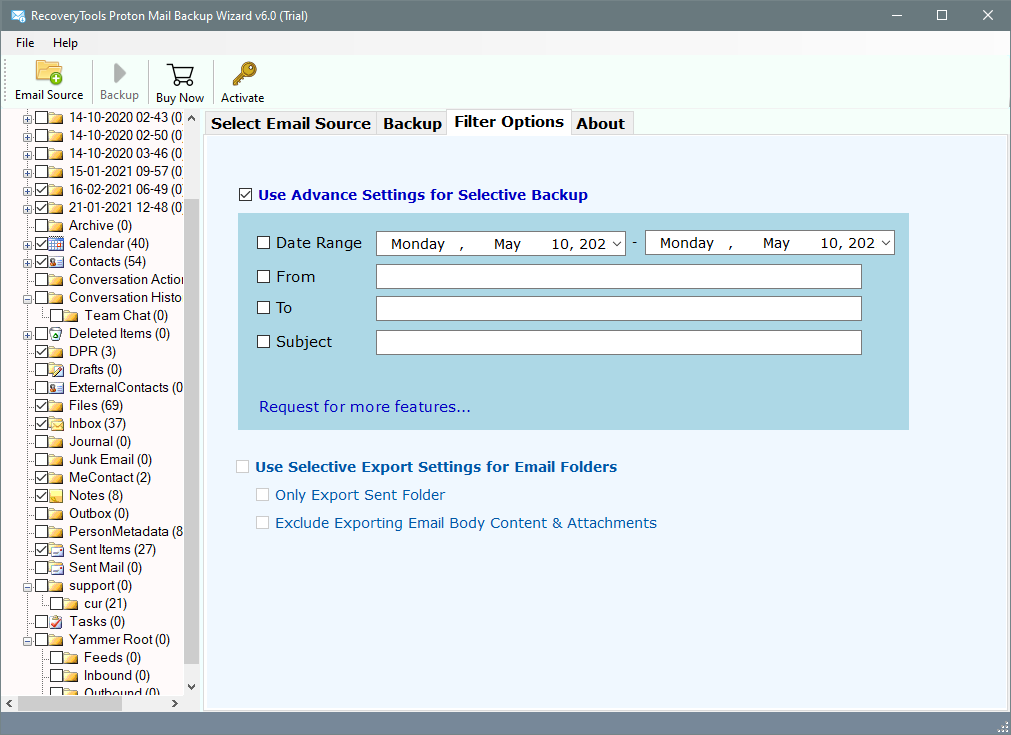Viewport: 1011px width, 735px height.
Task: Click the Journal folder icon
Action: [56, 442]
